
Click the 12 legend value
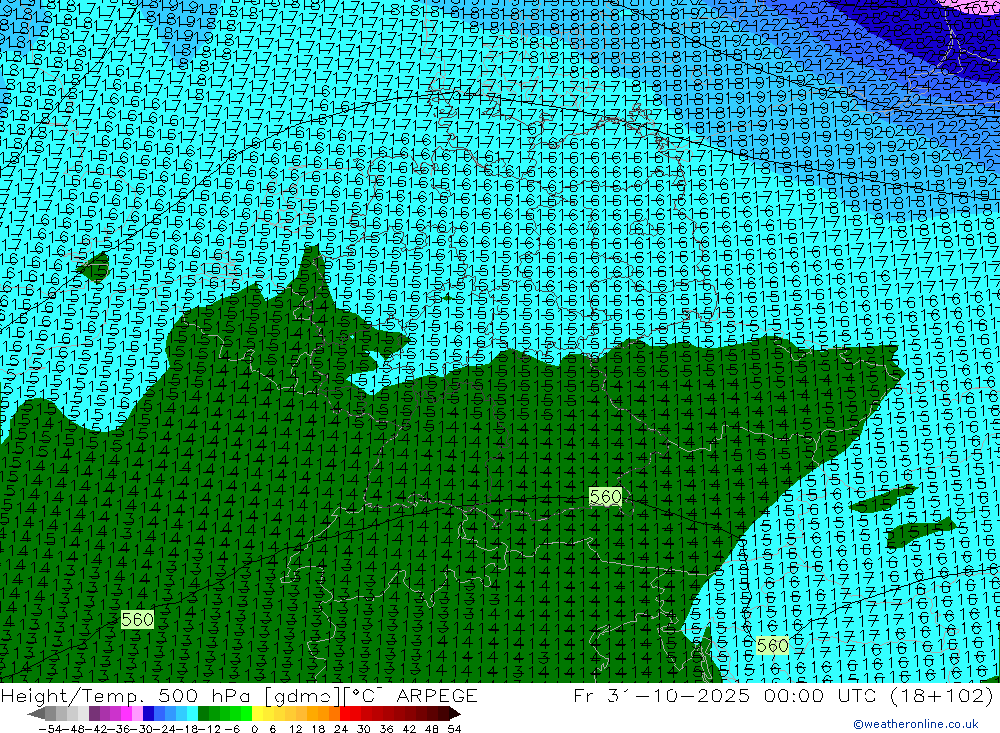coord(295,729)
